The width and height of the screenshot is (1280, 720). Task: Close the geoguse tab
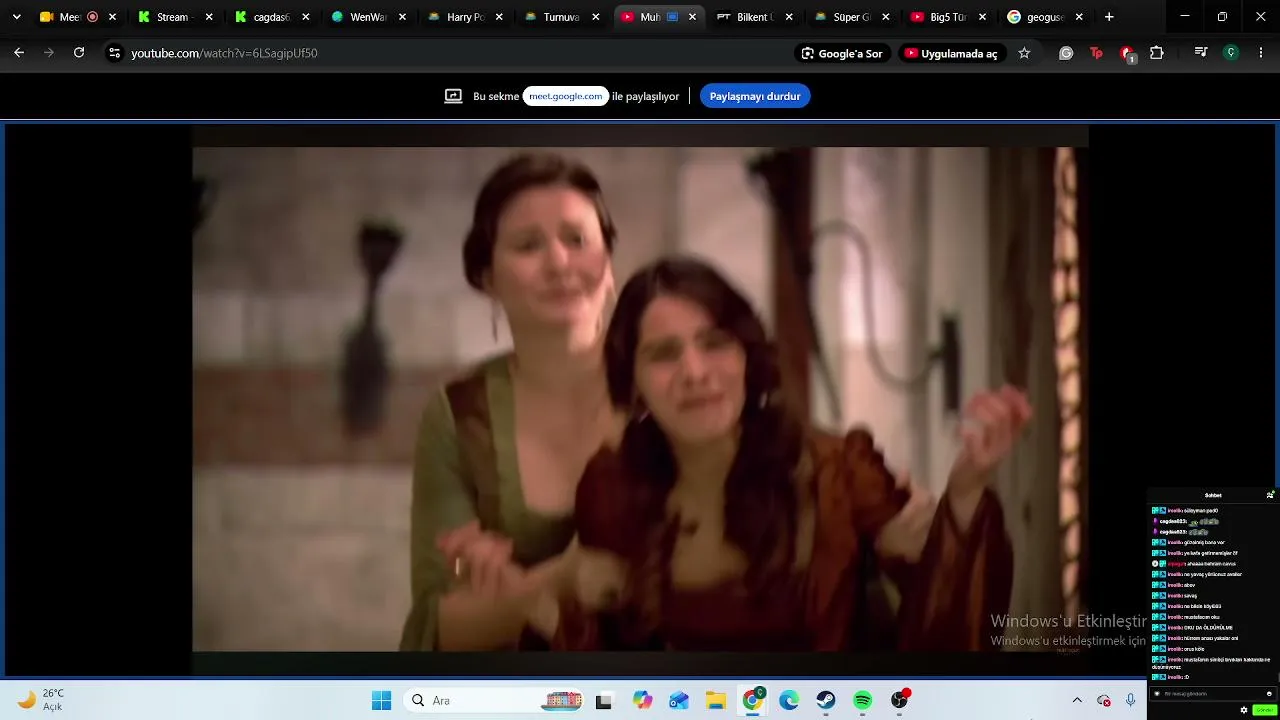tap(1079, 17)
